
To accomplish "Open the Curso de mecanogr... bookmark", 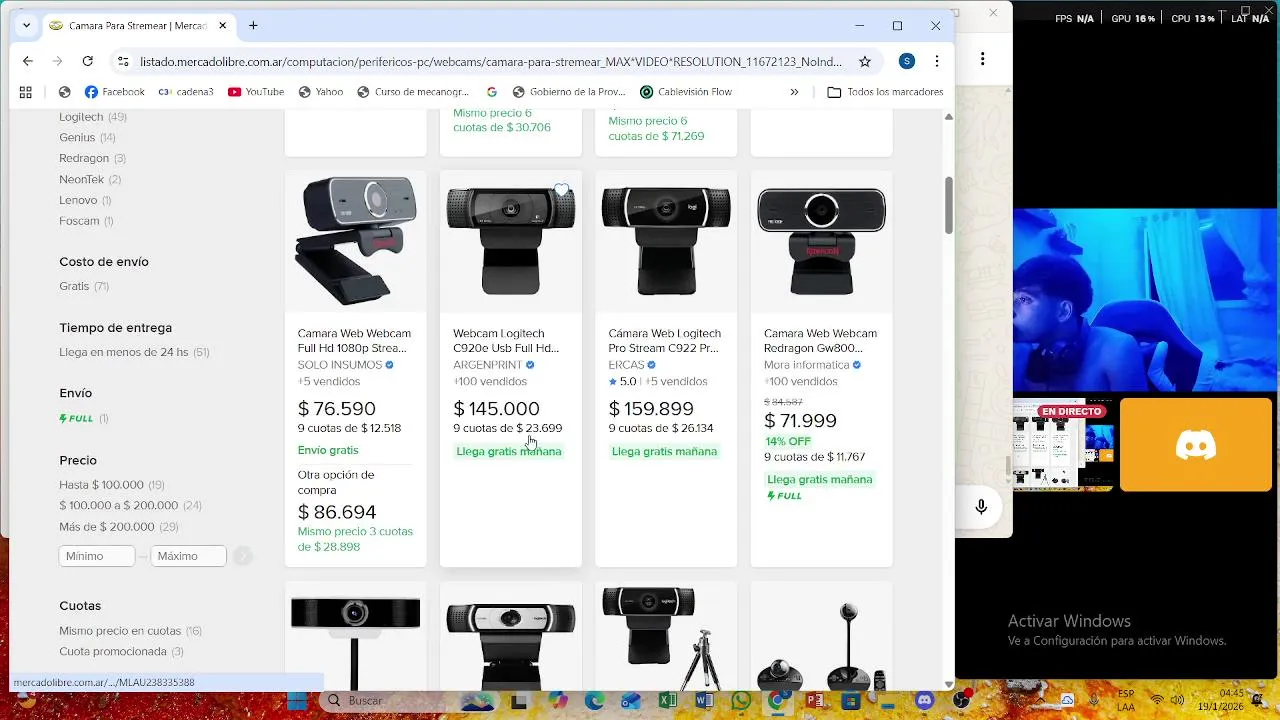I will [412, 92].
